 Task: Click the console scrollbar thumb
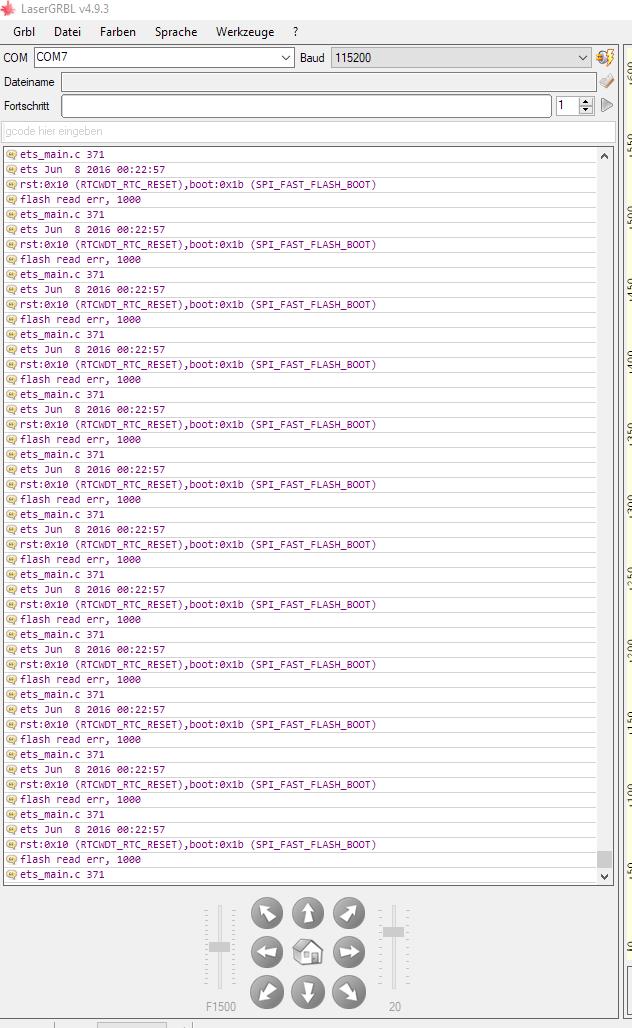[604, 859]
